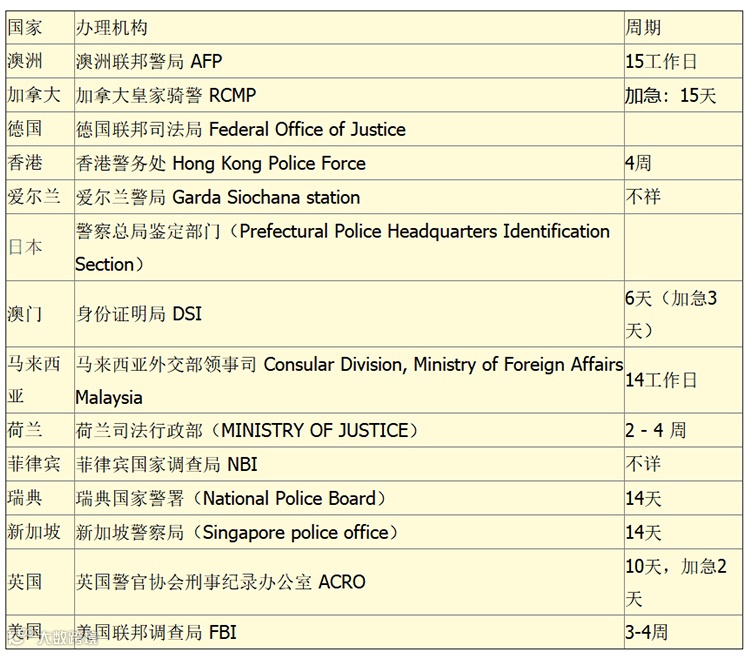Click 菲律宾国家调查局 NBI cell
This screenshot has width=746, height=652.
349,464
